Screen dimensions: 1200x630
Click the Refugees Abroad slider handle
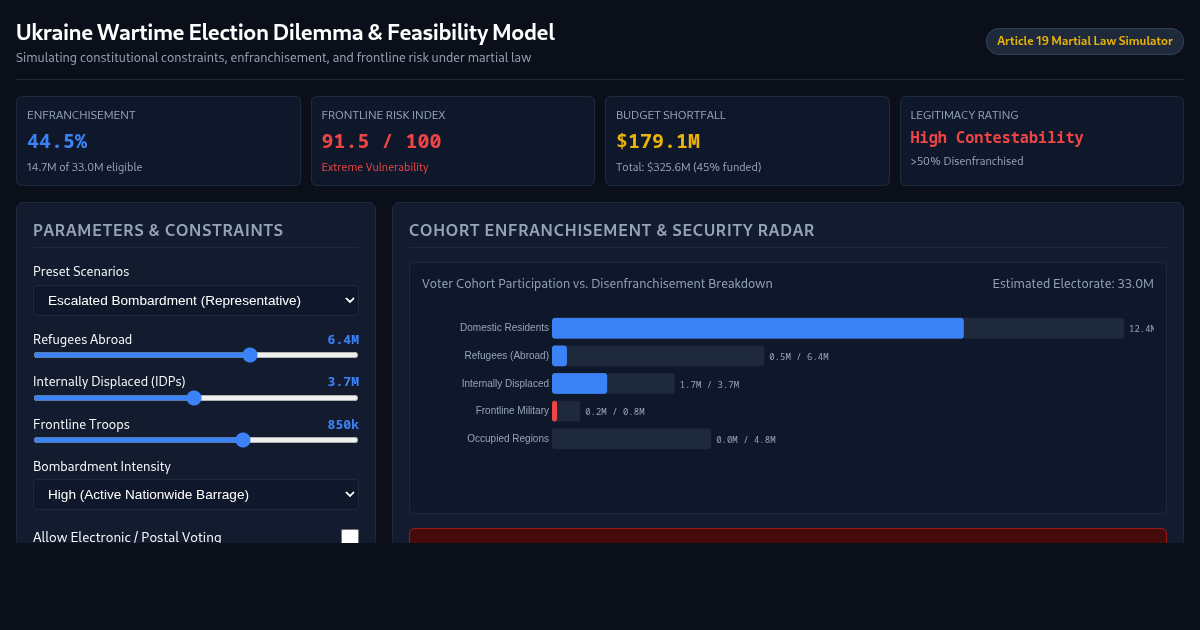(250, 355)
